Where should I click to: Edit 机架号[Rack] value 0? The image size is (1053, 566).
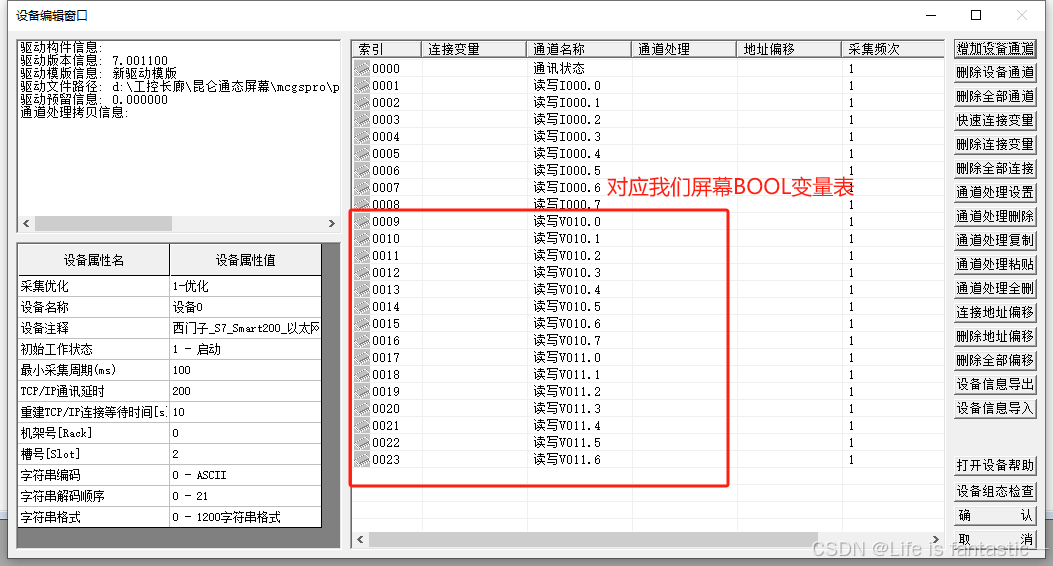(245, 433)
